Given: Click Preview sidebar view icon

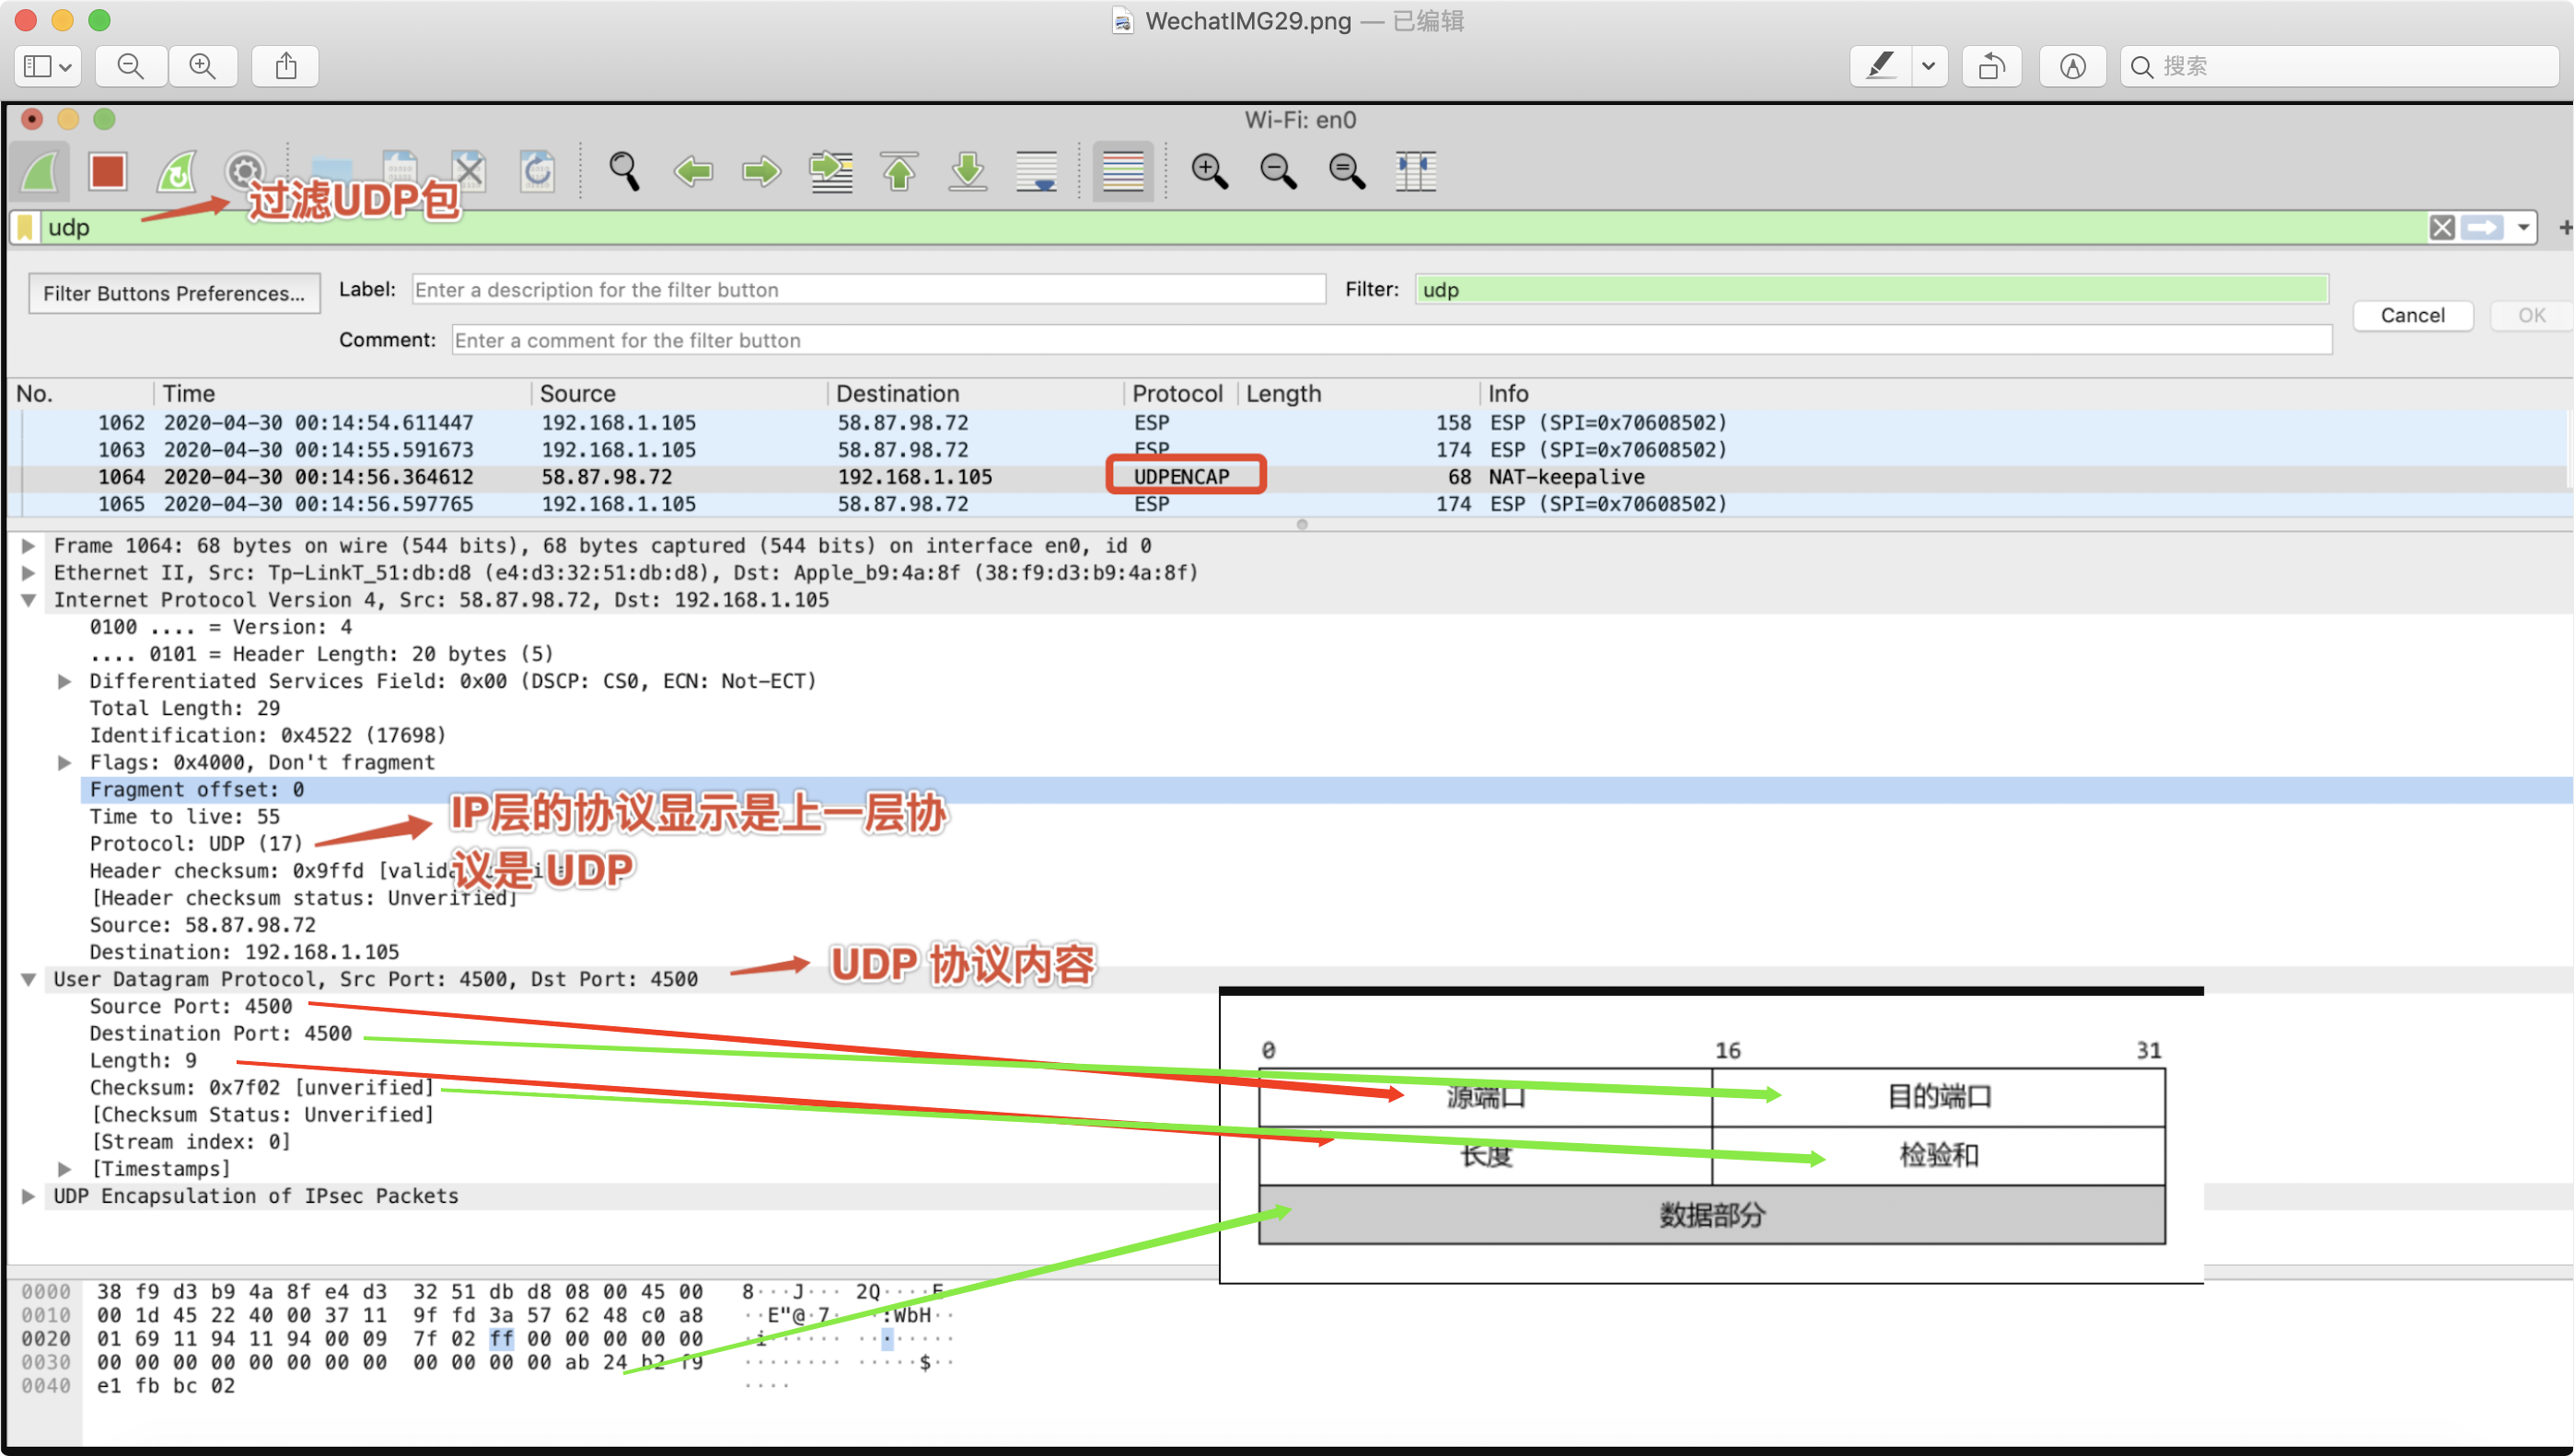Looking at the screenshot, I should (x=47, y=66).
